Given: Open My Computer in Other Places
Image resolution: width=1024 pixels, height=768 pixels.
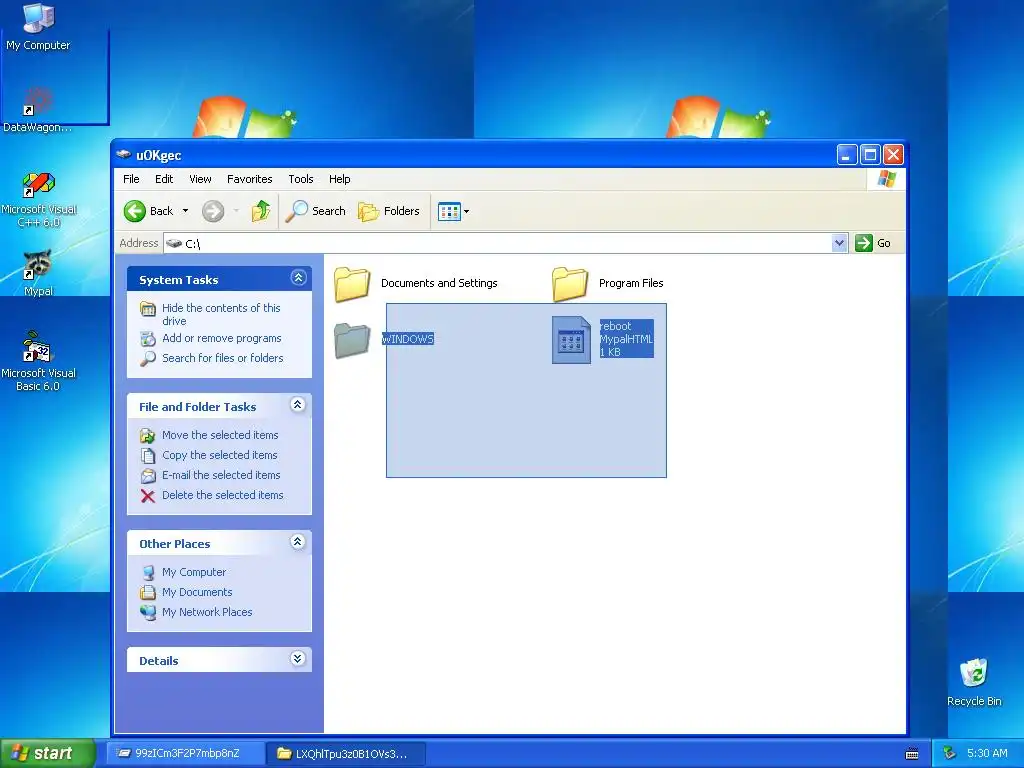Looking at the screenshot, I should click(194, 572).
